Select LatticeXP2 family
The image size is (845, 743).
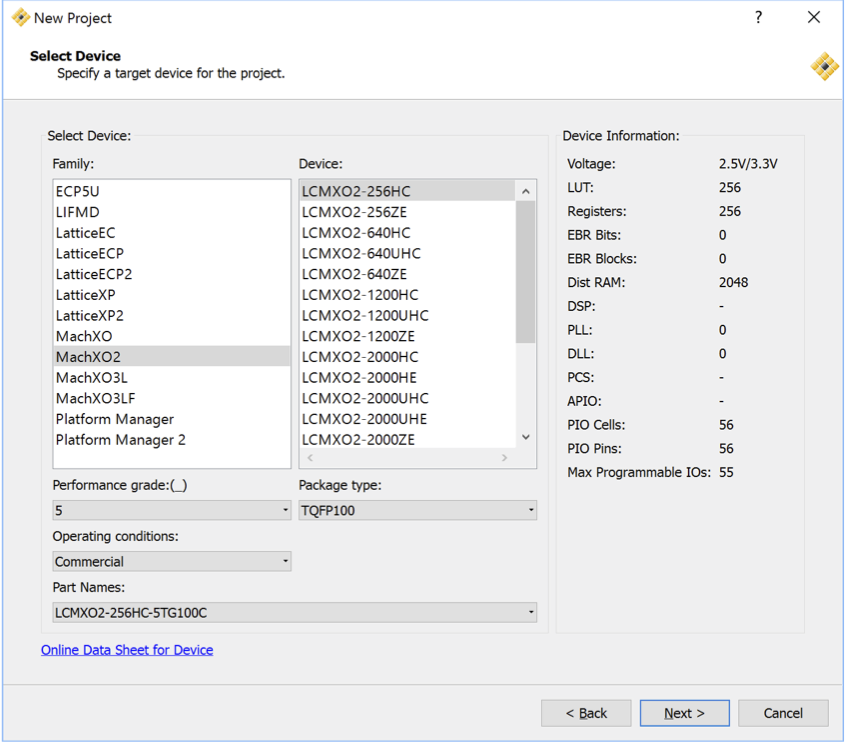click(171, 316)
